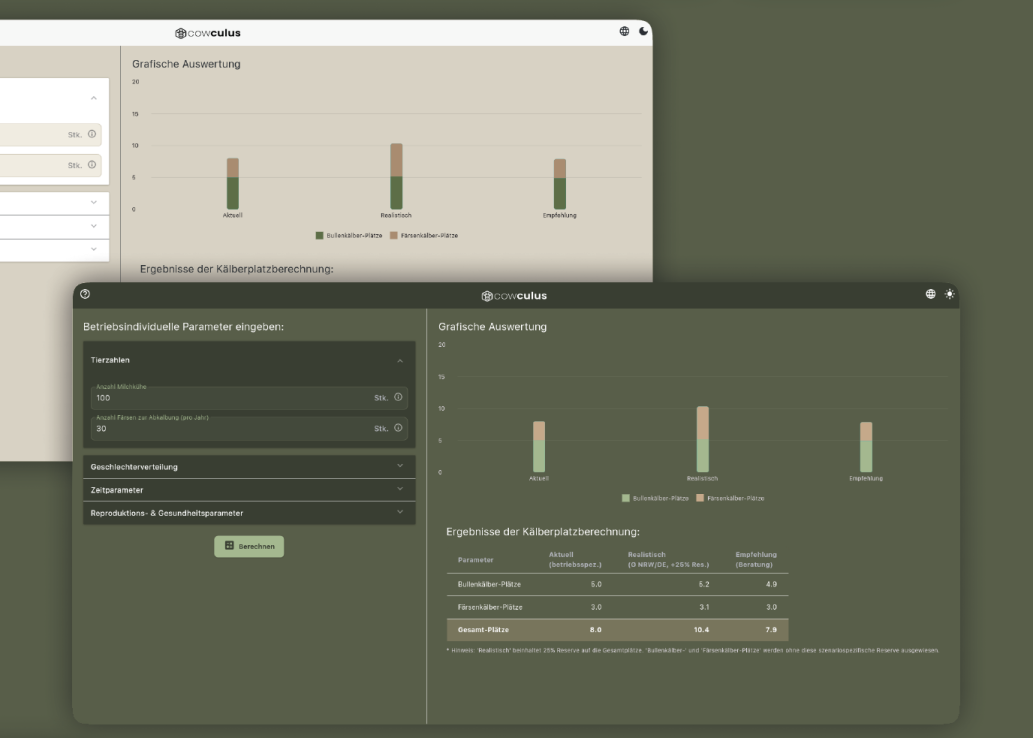
Task: Show info for Anzahl Färsen zur Abkalbung
Action: click(x=398, y=428)
